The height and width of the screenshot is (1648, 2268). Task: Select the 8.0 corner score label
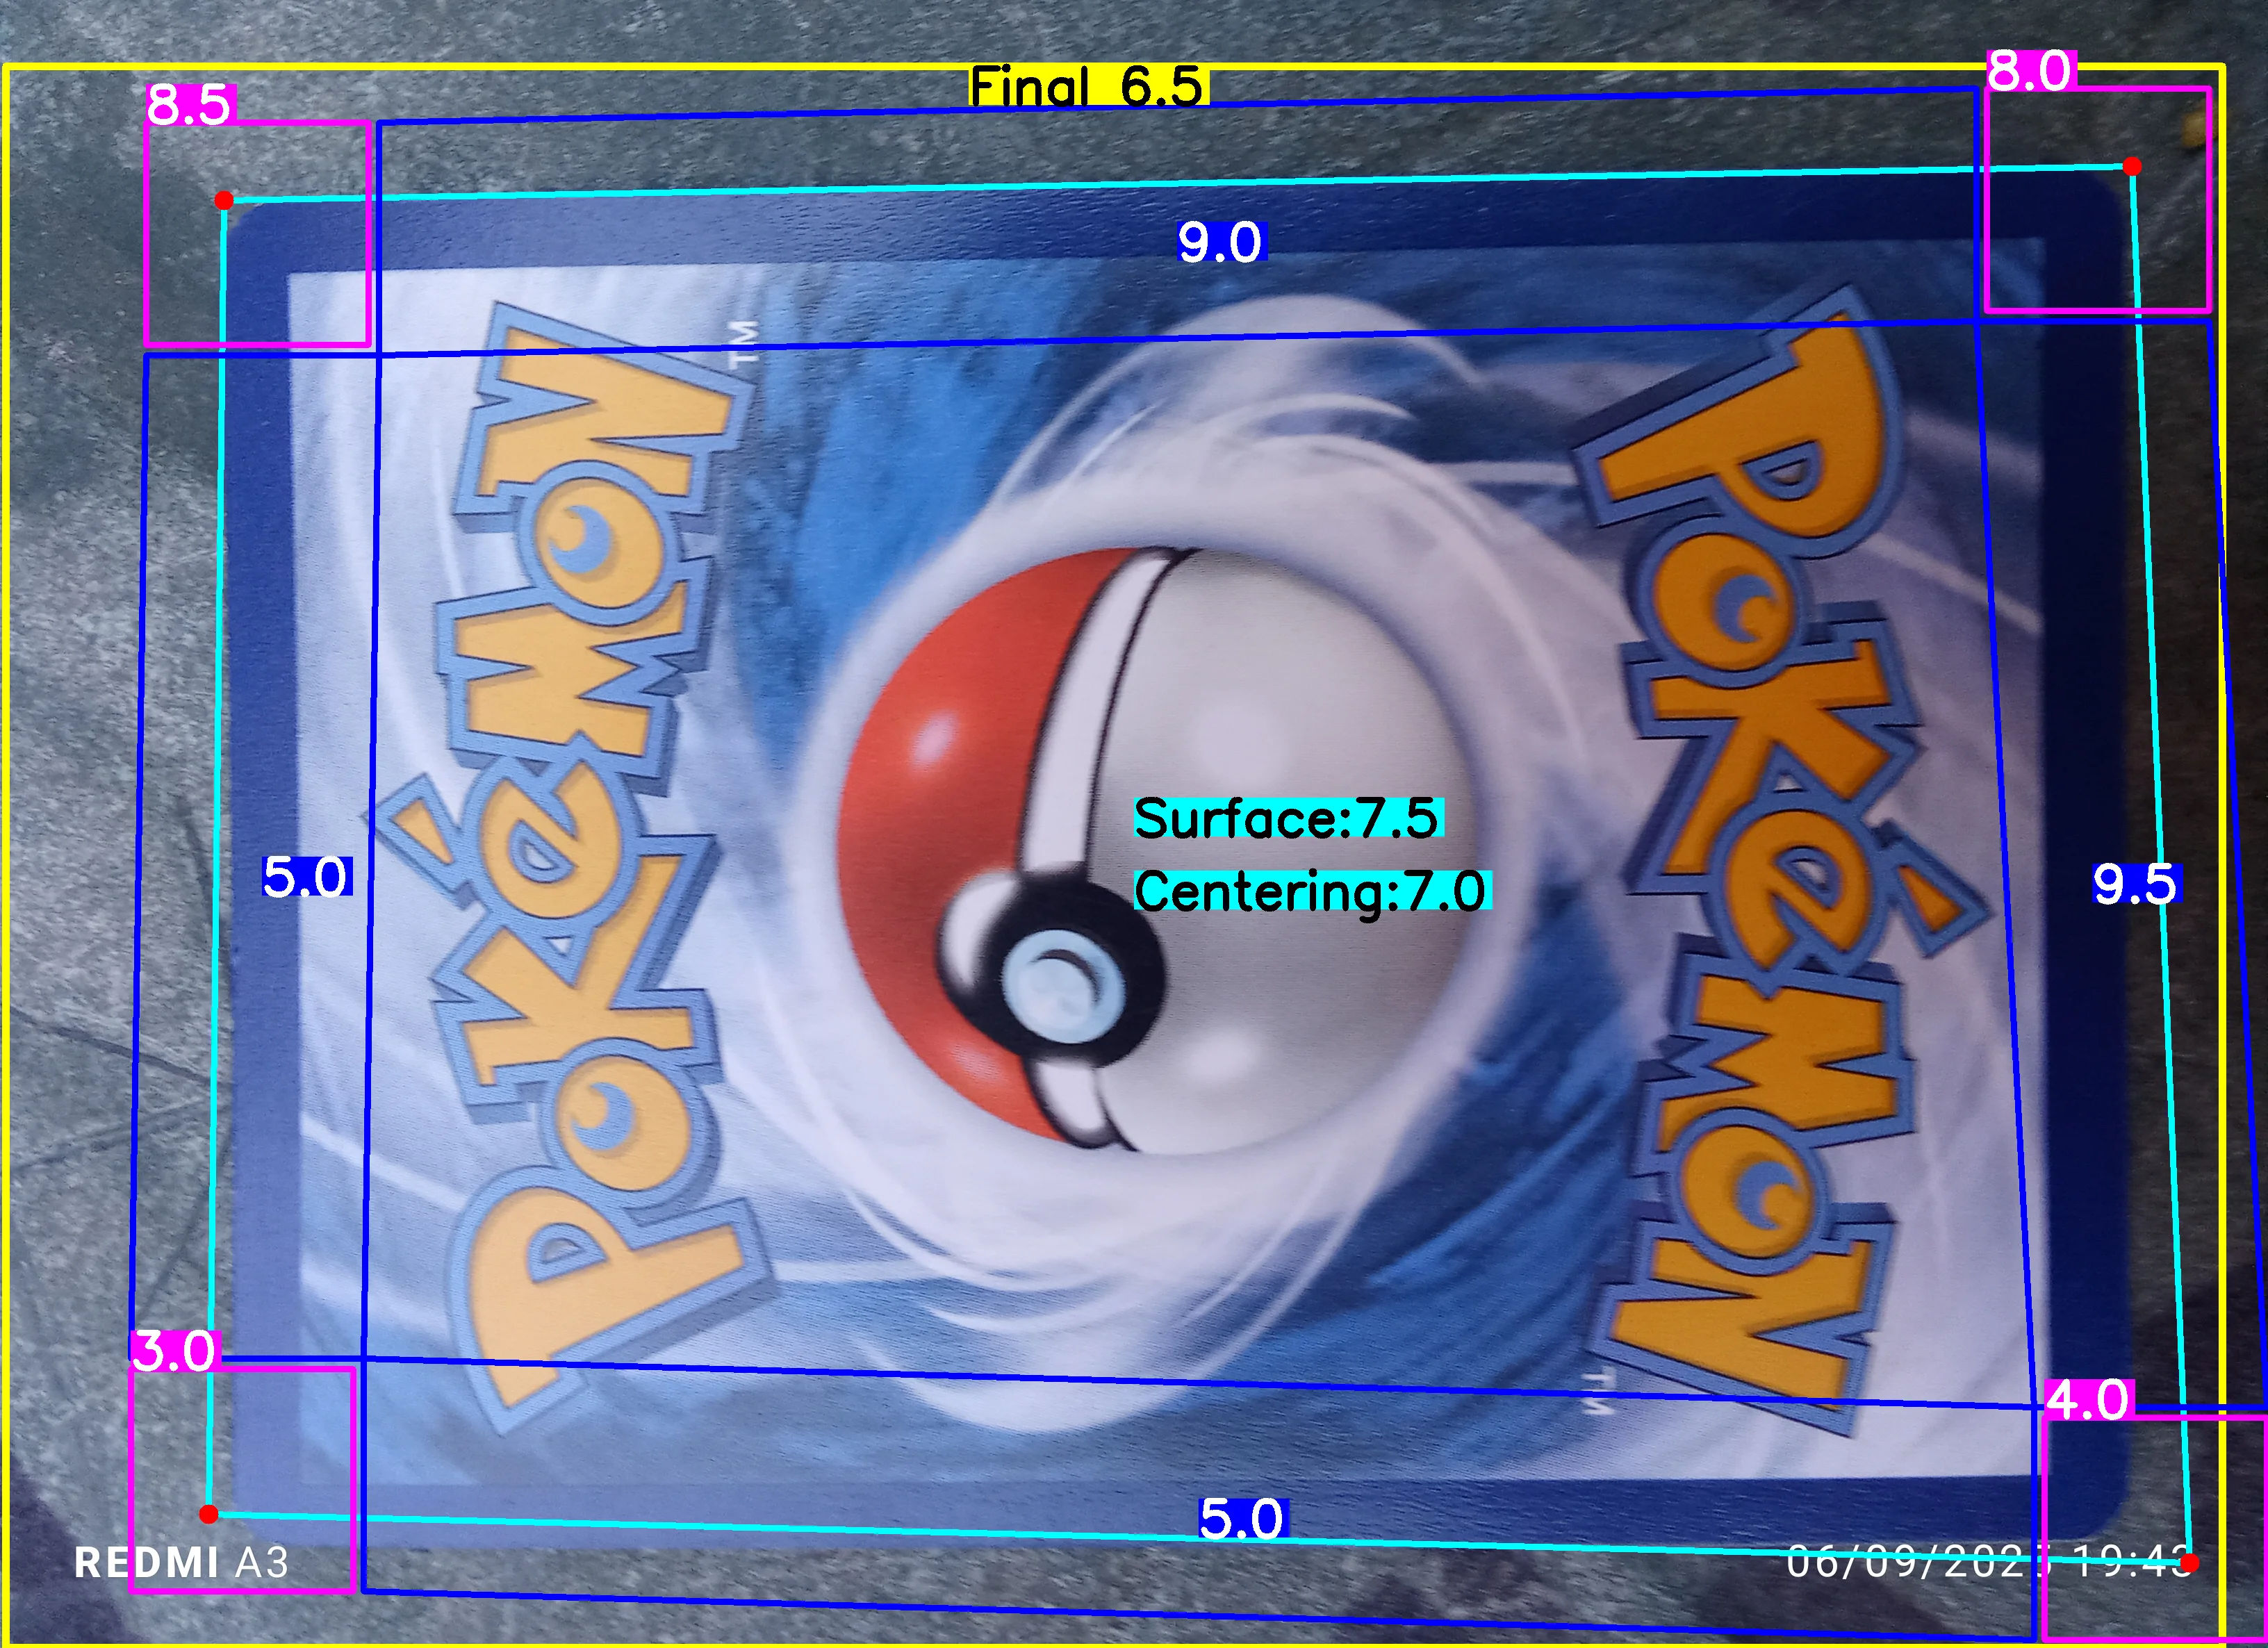click(2030, 71)
